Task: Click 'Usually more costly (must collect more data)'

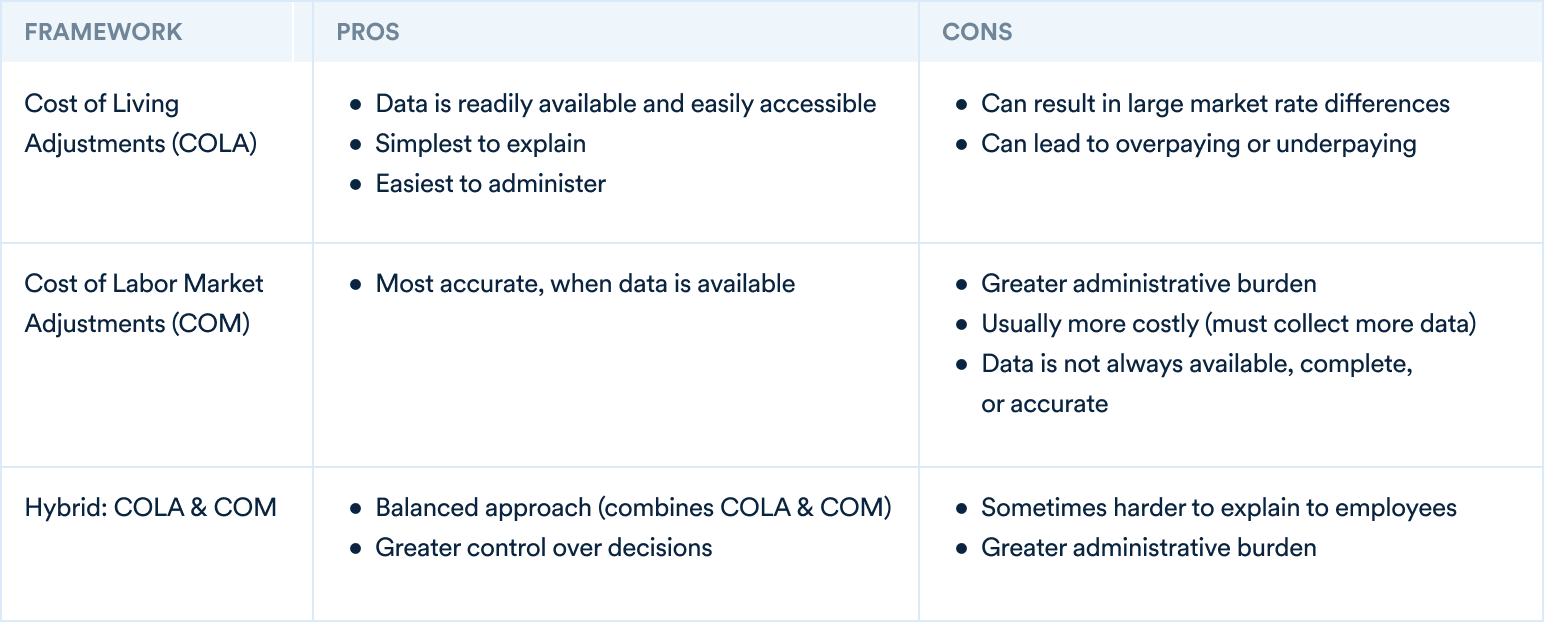Action: [1229, 324]
